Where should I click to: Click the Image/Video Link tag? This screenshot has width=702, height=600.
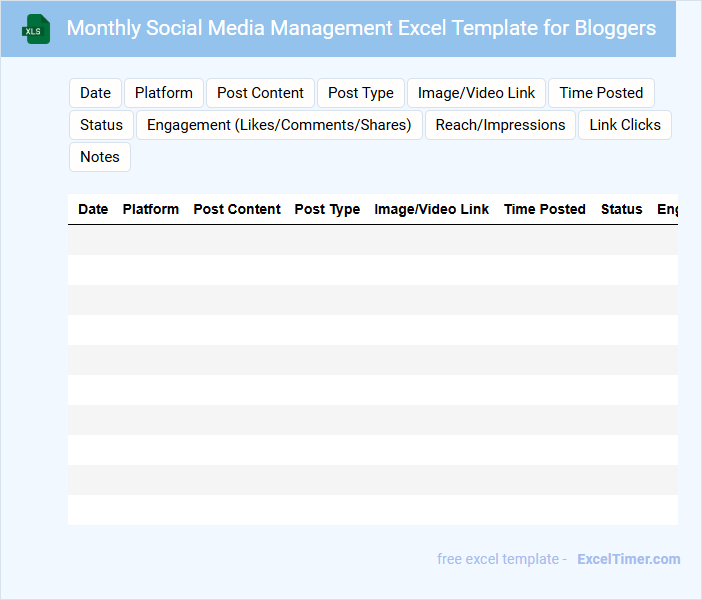tap(476, 93)
